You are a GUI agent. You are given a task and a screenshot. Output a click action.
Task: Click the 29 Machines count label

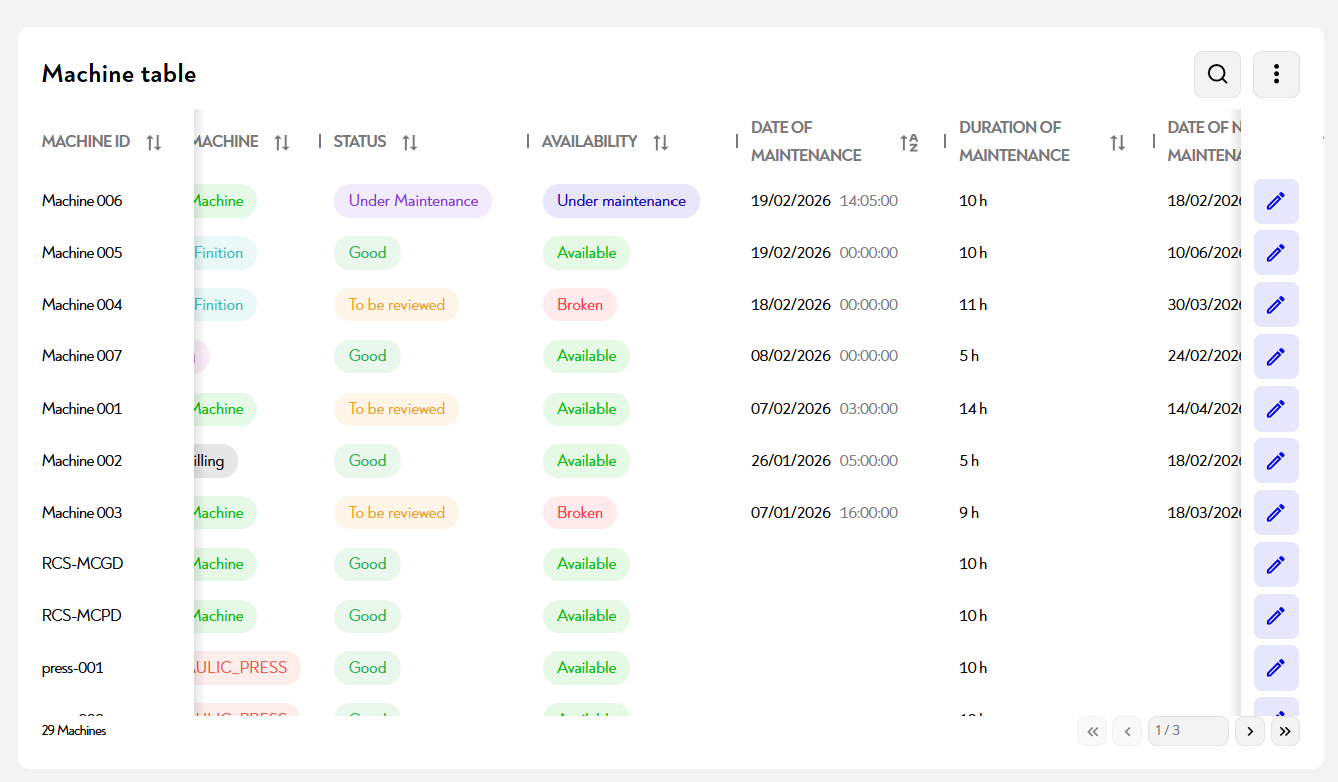tap(74, 731)
